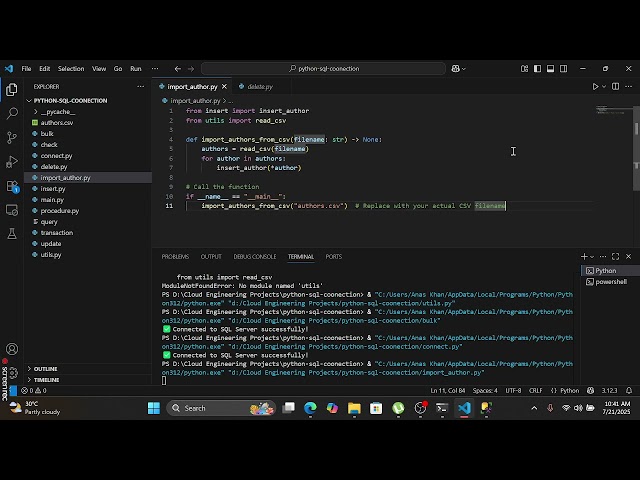
Task: Open Remote Explorer view
Action: pos(12,210)
